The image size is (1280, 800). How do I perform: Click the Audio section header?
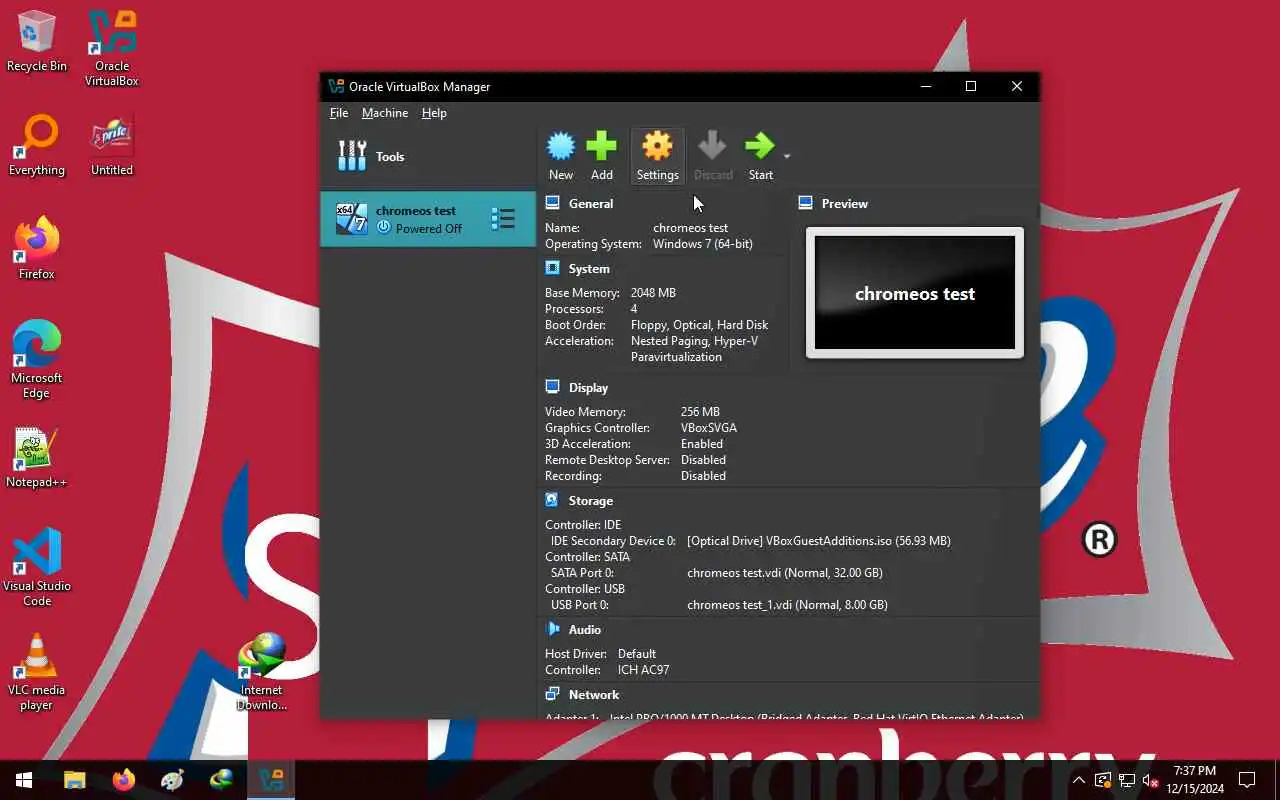pos(585,629)
